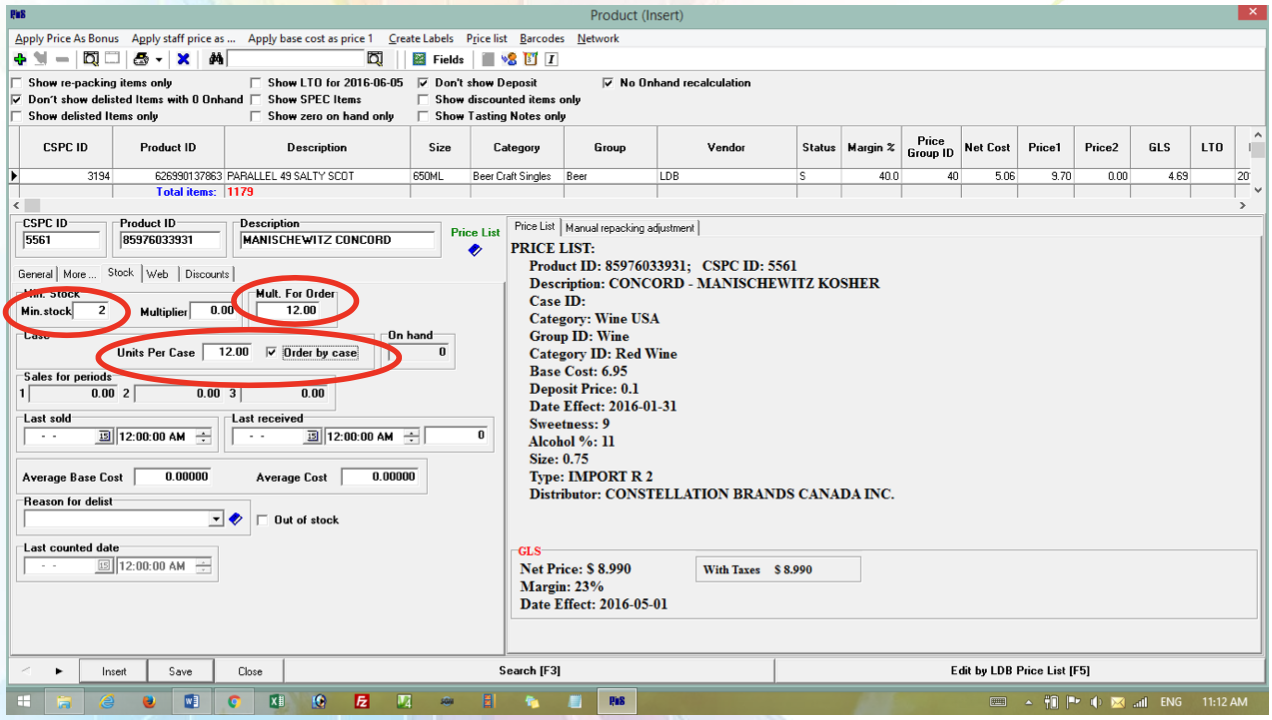Click the green plus add record icon
Viewport: 1272px width, 720px height.
20,59
